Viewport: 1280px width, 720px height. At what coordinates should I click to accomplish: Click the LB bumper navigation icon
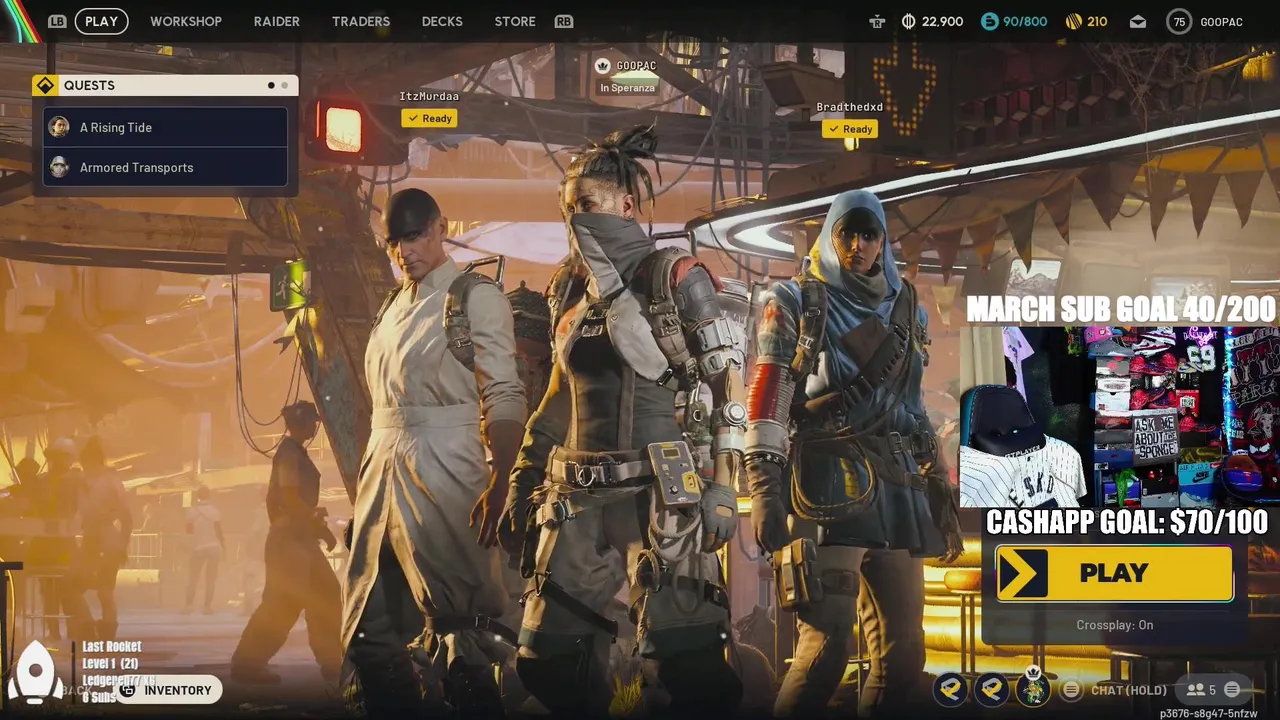57,21
